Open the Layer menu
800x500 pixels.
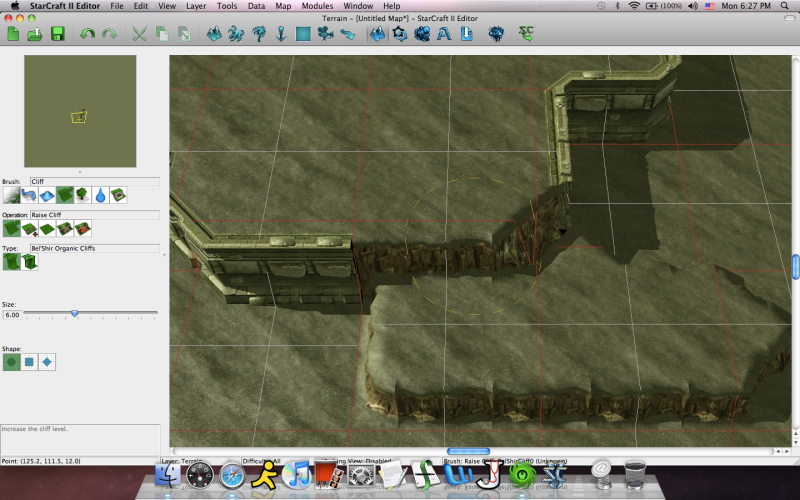point(196,6)
